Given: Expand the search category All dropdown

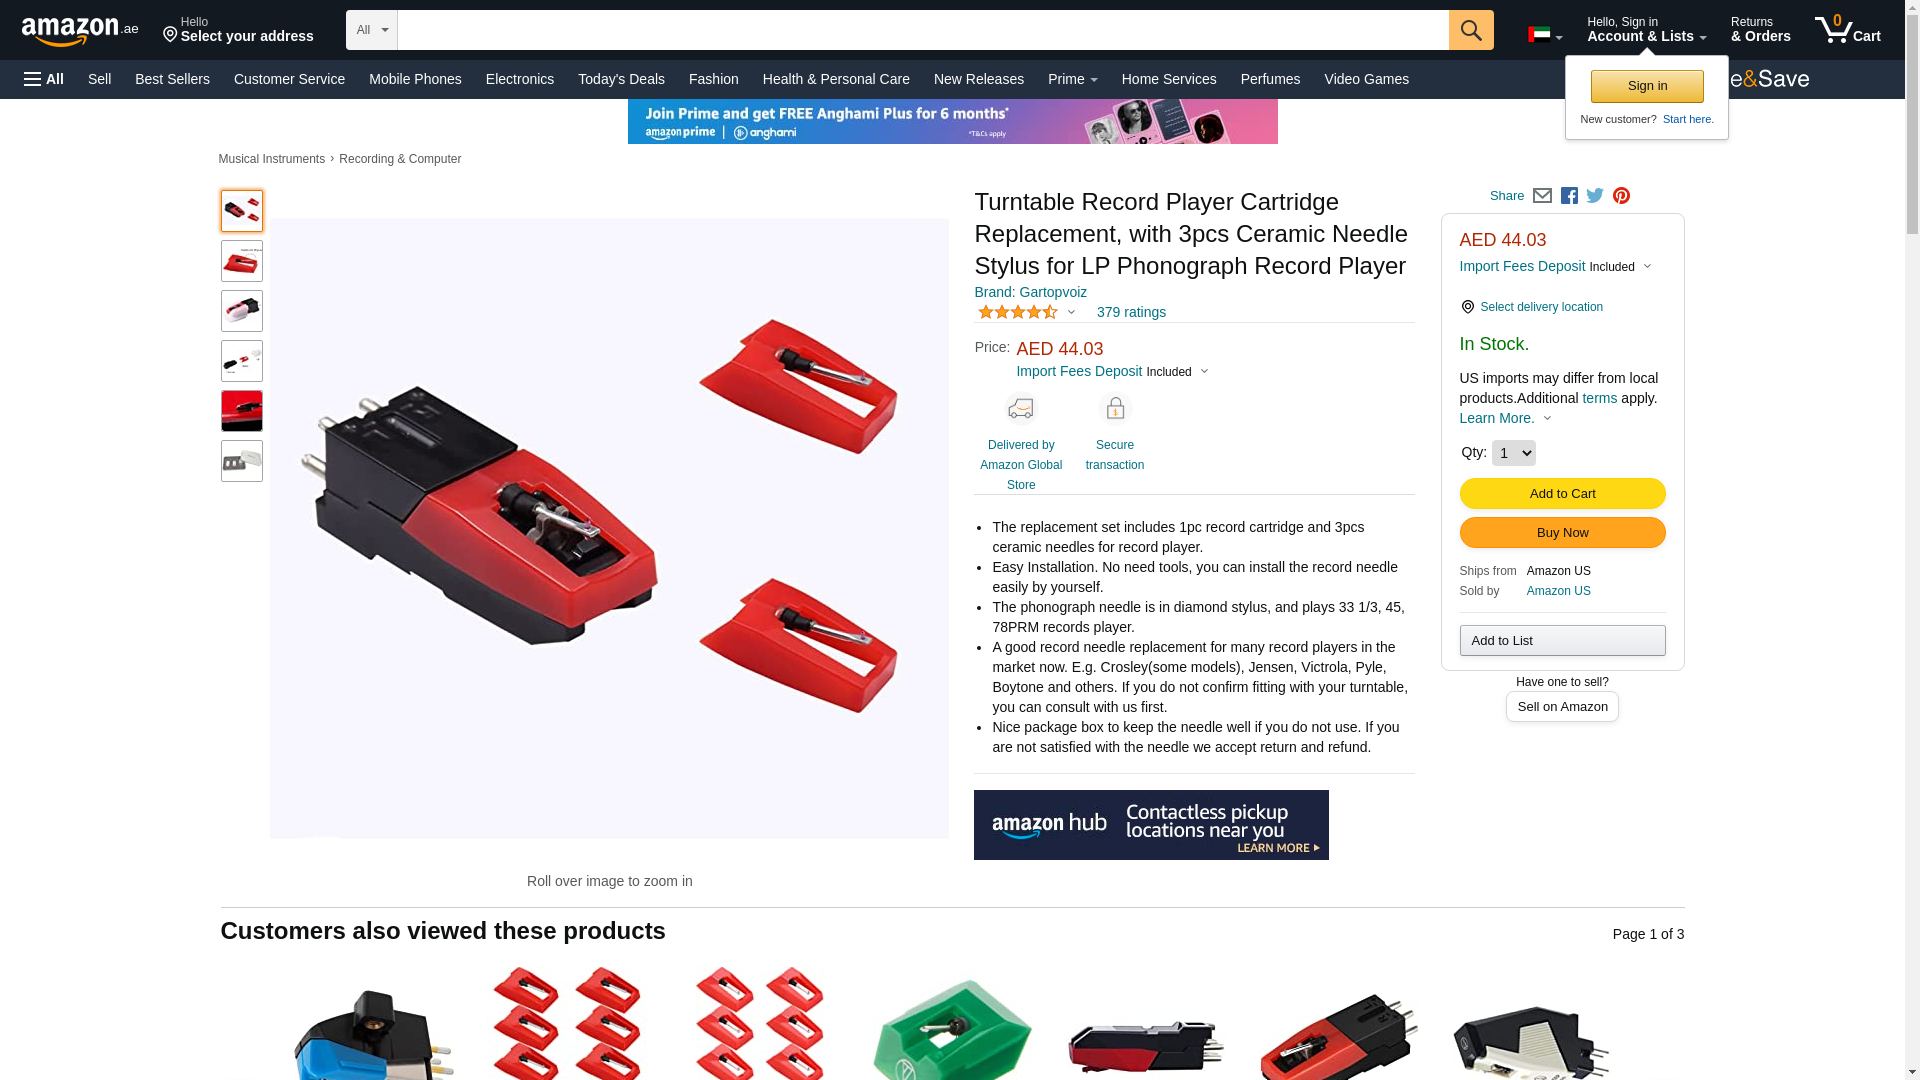Looking at the screenshot, I should 372,30.
